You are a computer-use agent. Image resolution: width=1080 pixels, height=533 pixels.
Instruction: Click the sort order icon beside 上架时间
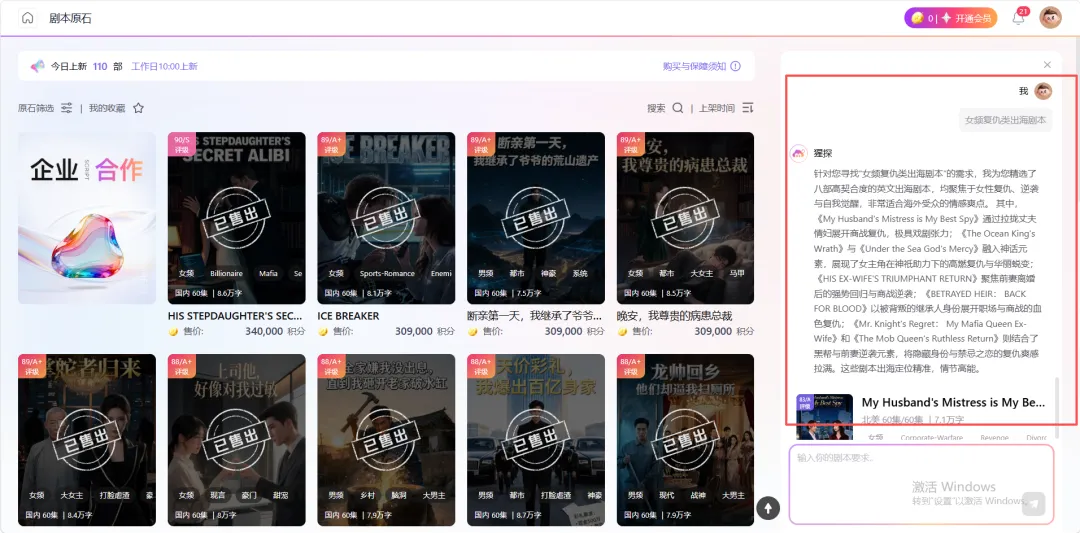click(748, 108)
